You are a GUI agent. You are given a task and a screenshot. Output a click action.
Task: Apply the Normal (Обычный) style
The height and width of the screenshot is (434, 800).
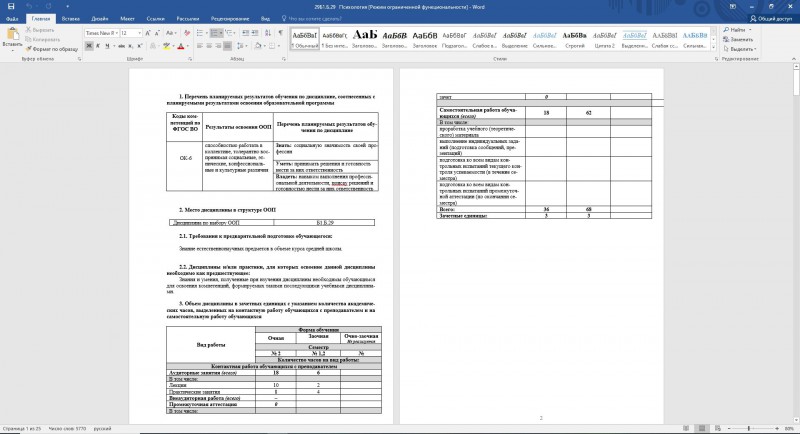305,39
